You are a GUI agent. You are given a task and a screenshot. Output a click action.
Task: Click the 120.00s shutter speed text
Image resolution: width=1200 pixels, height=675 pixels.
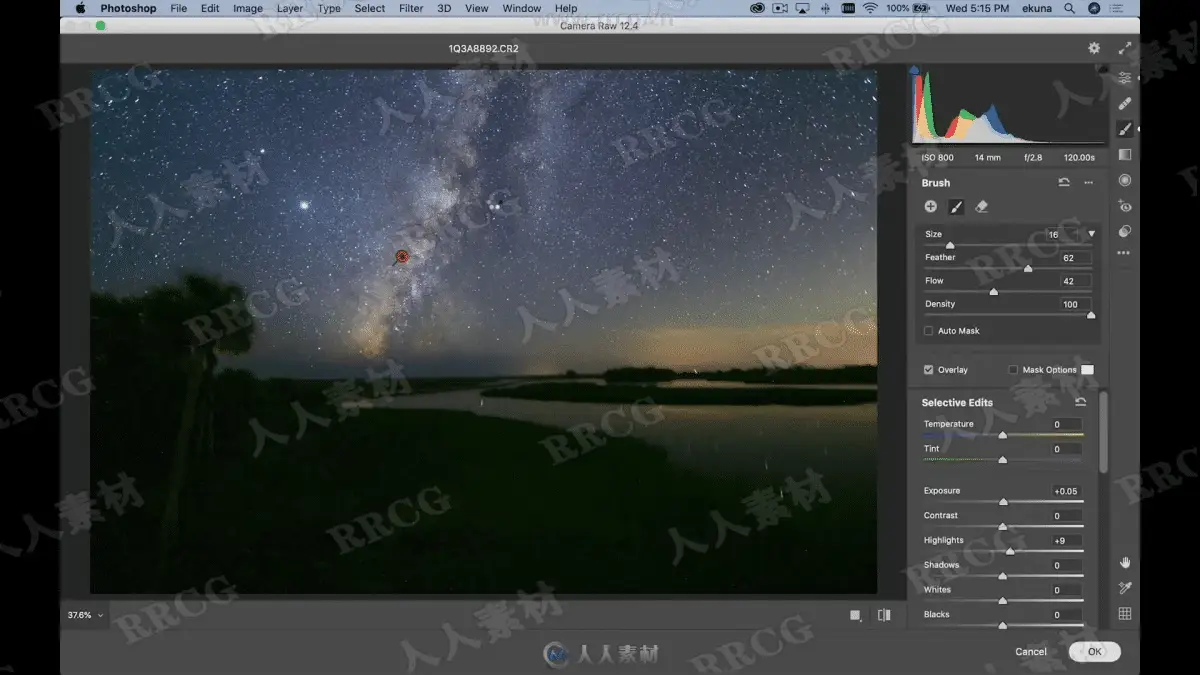(1078, 158)
